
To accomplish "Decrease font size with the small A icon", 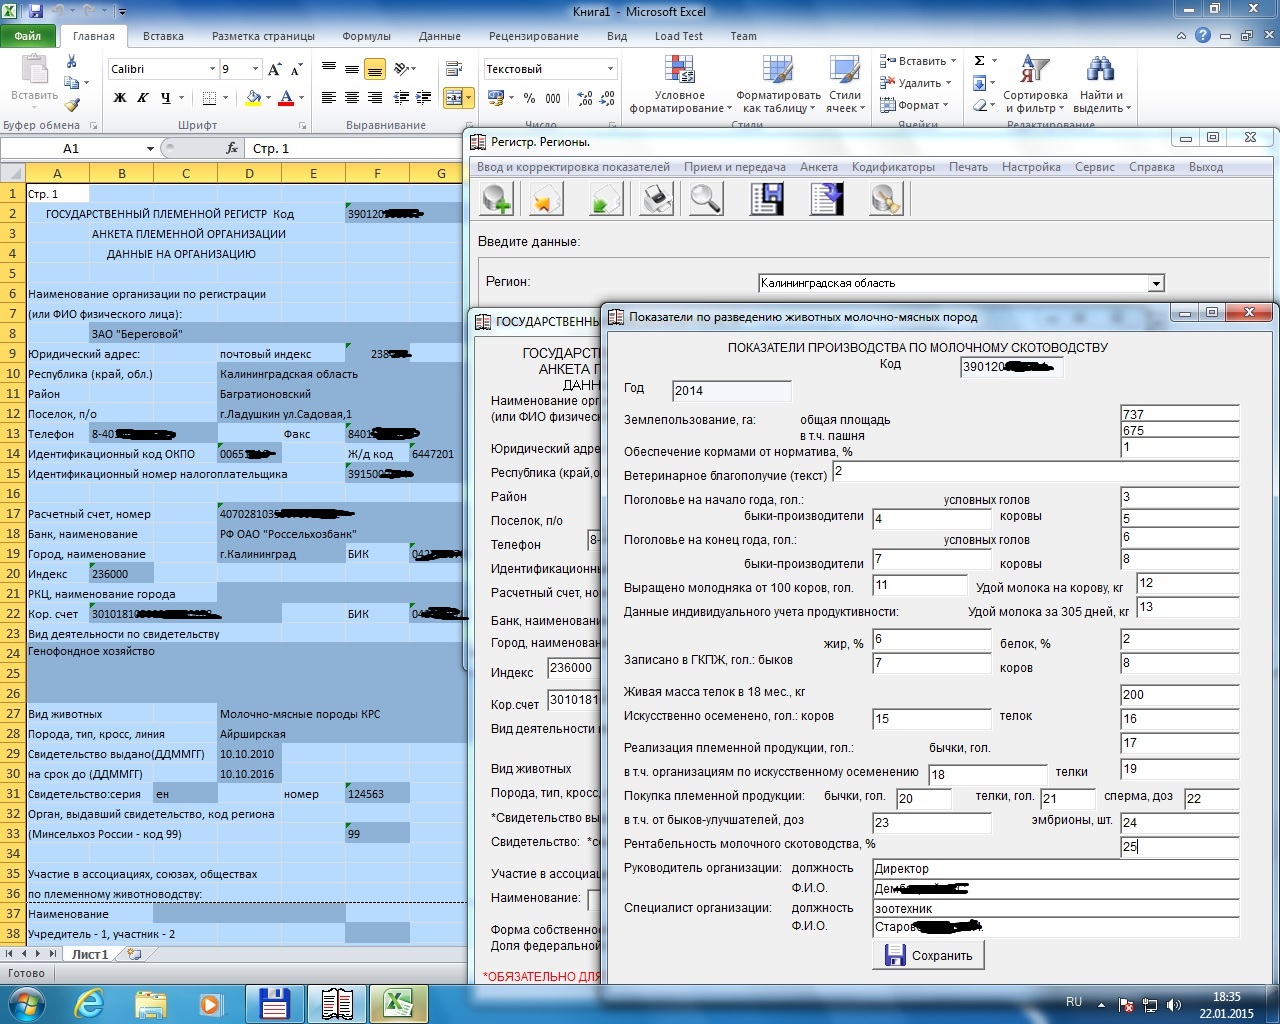I will point(298,69).
